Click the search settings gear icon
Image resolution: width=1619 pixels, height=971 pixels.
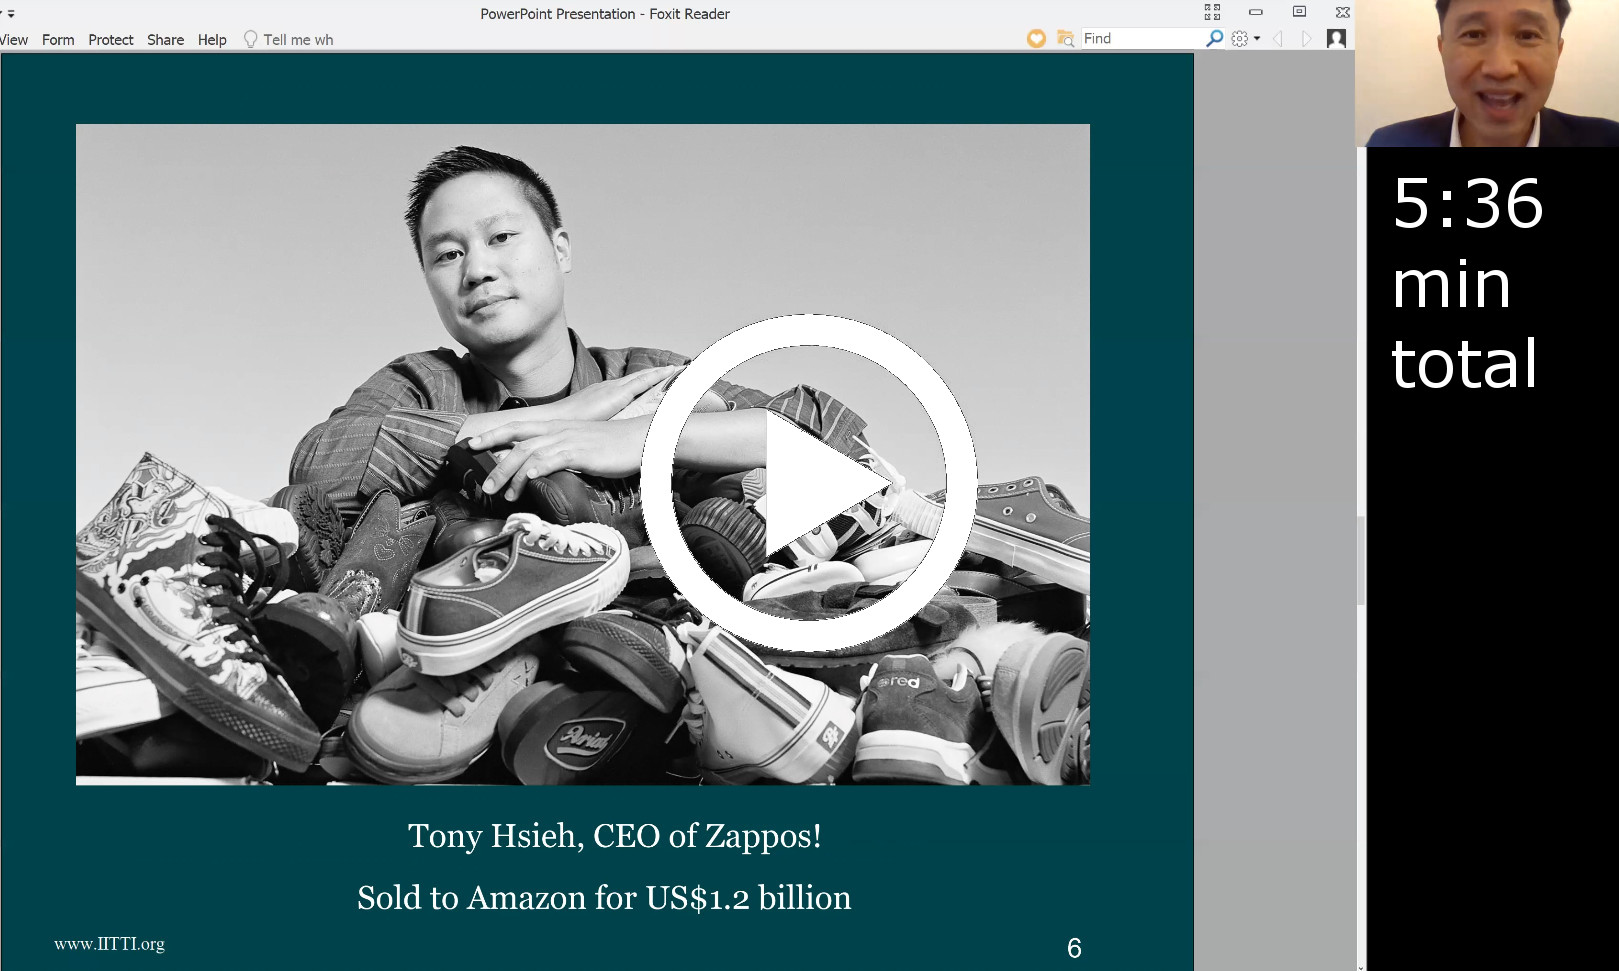tap(1240, 39)
